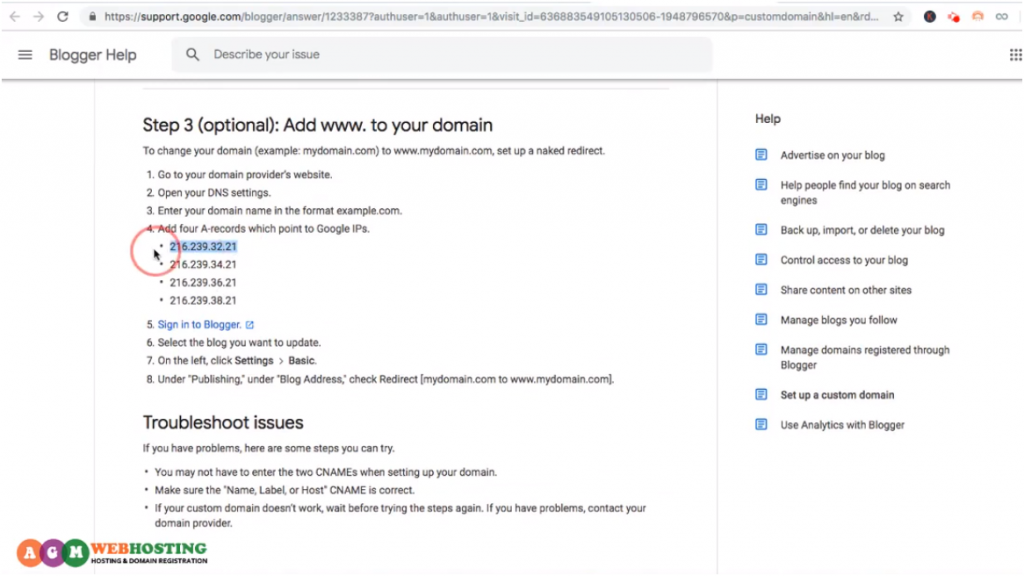Image resolution: width=1024 pixels, height=576 pixels.
Task: Reload the page with the refresh icon
Action: [x=63, y=17]
